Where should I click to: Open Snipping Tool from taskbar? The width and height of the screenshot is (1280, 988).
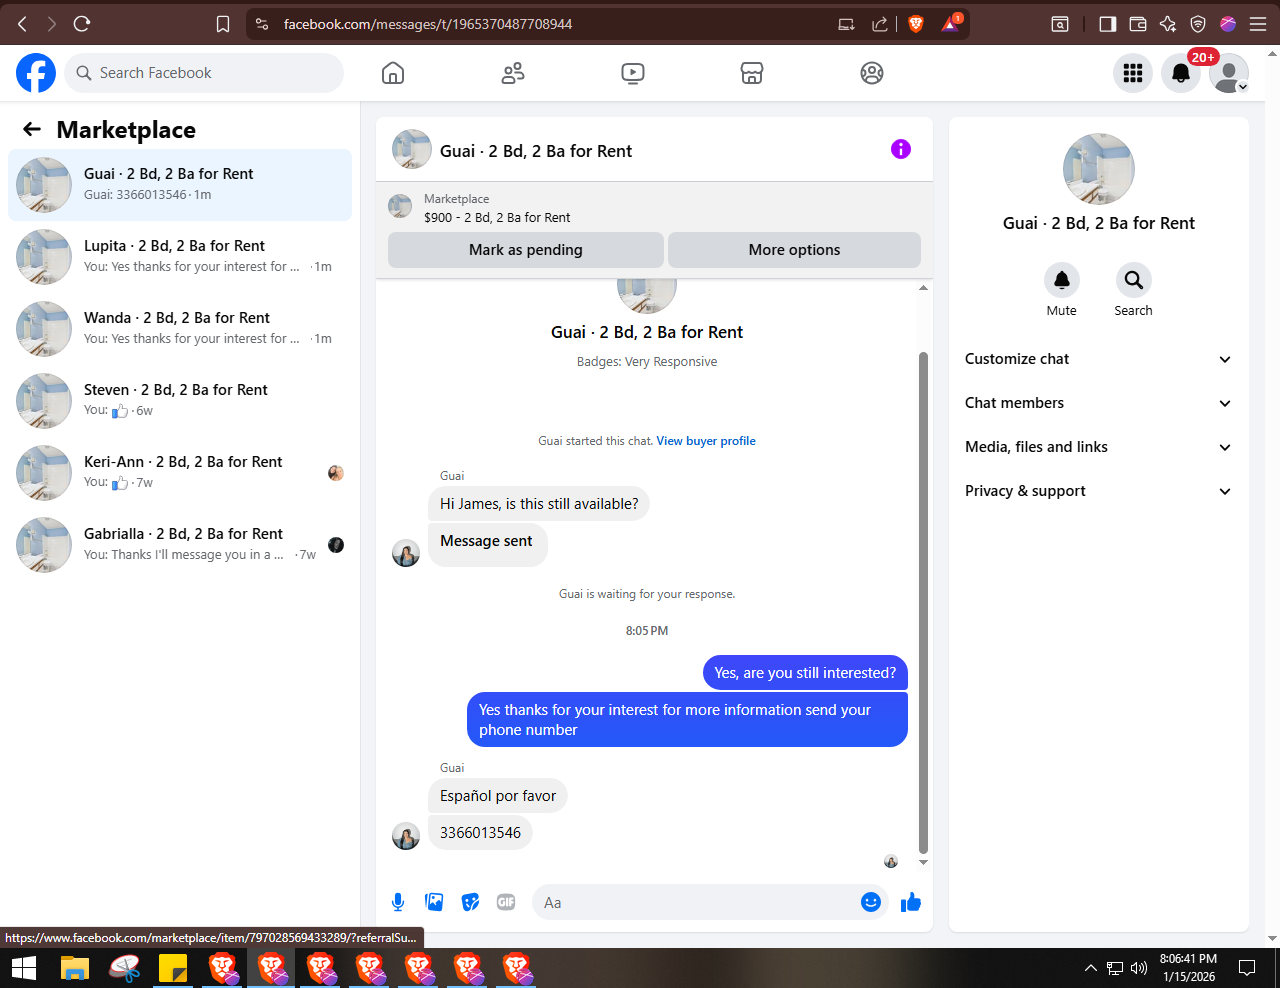124,968
